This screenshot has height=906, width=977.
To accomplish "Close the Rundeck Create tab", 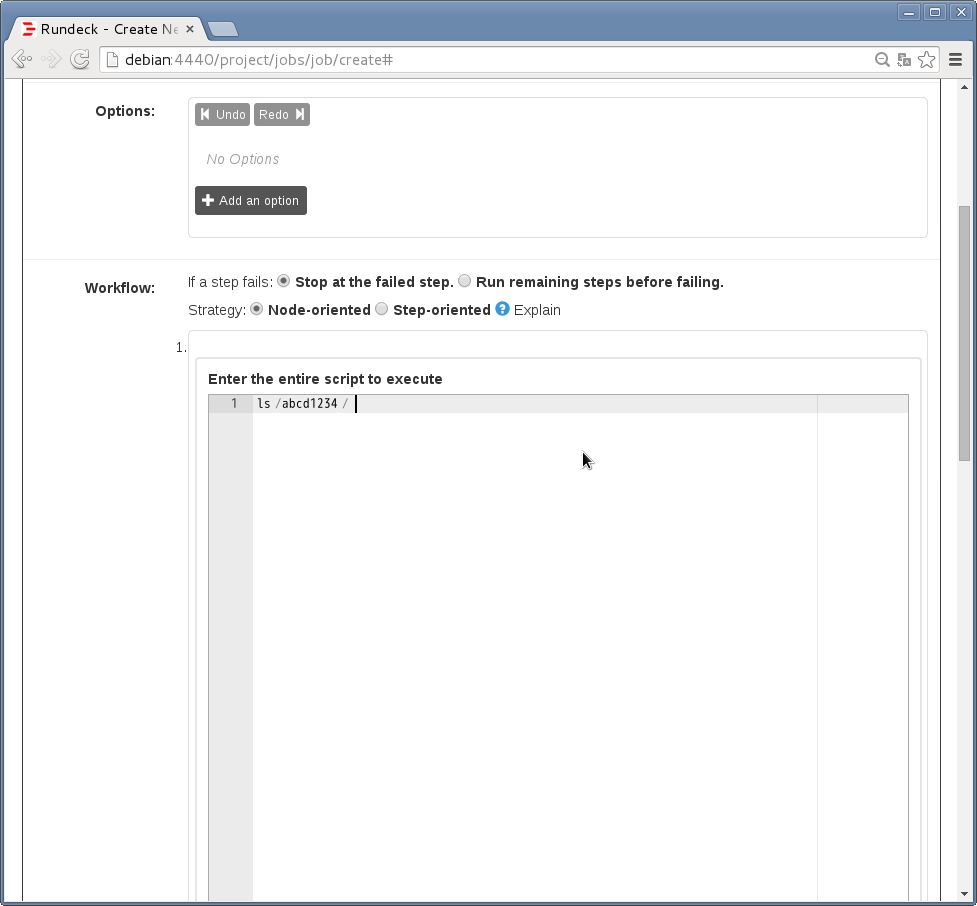I will coord(190,29).
